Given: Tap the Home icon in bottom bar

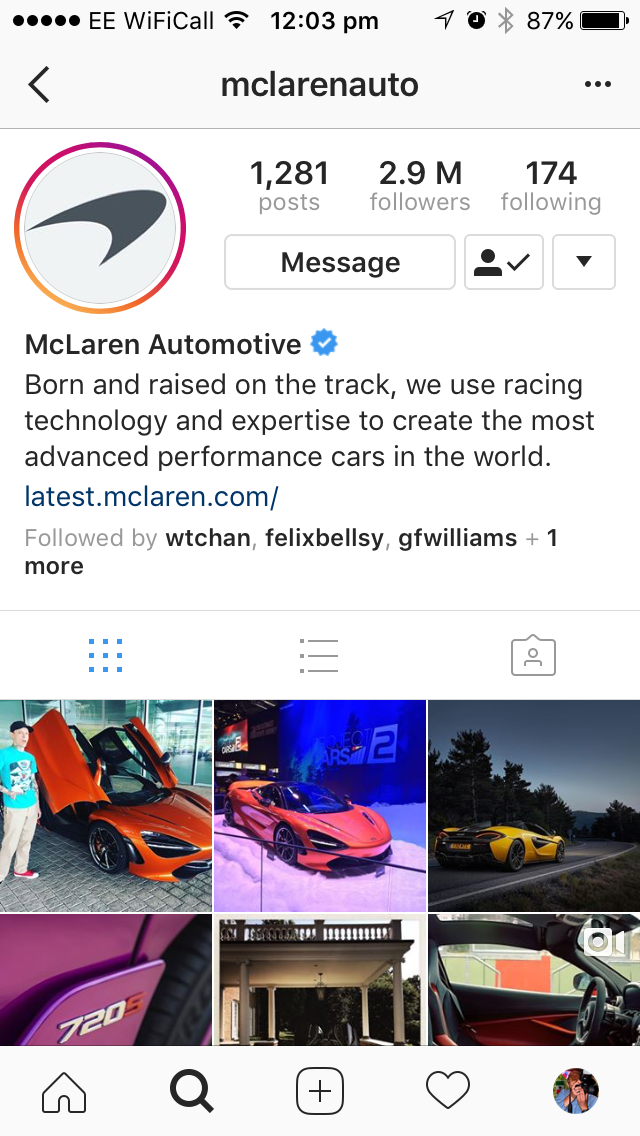Looking at the screenshot, I should pos(65,1090).
